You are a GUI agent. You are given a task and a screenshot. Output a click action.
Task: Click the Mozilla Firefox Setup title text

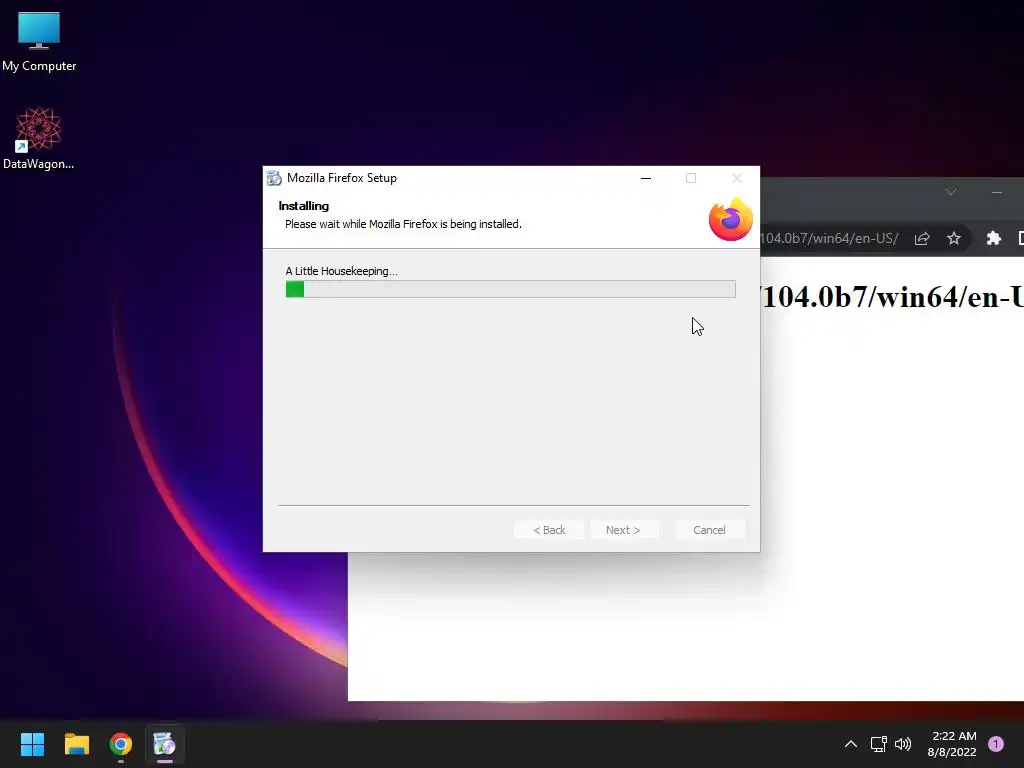[x=342, y=178]
